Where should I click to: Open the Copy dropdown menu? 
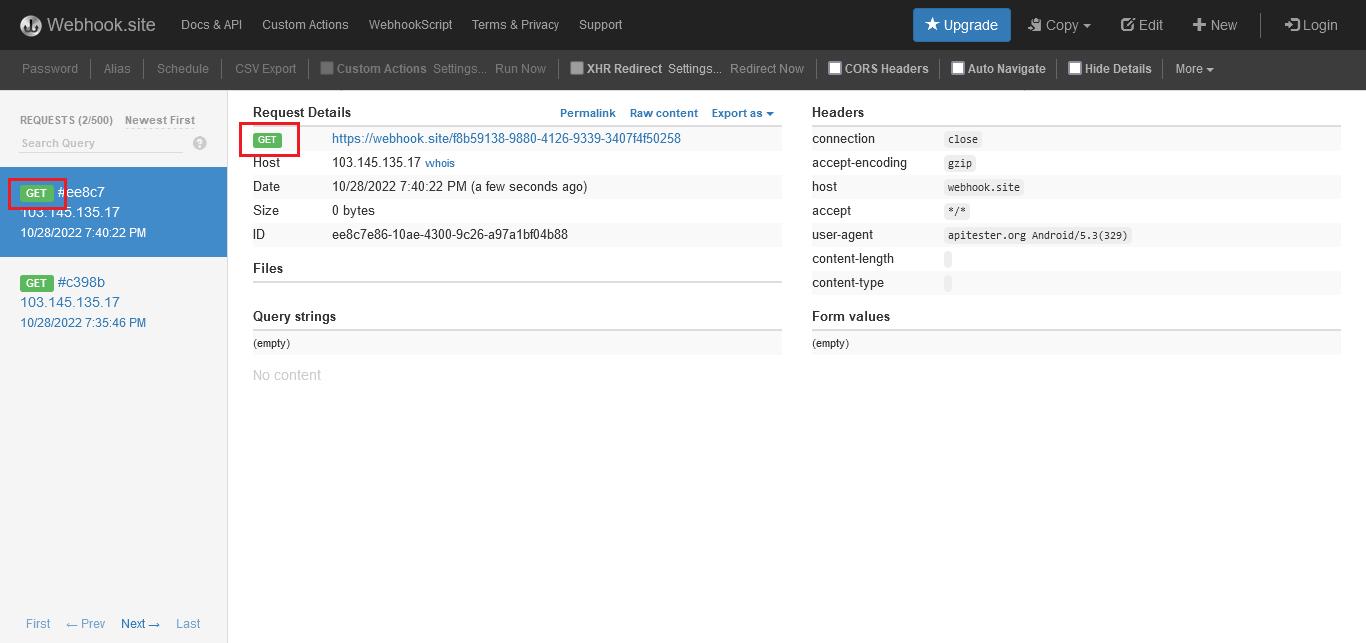tap(1060, 25)
